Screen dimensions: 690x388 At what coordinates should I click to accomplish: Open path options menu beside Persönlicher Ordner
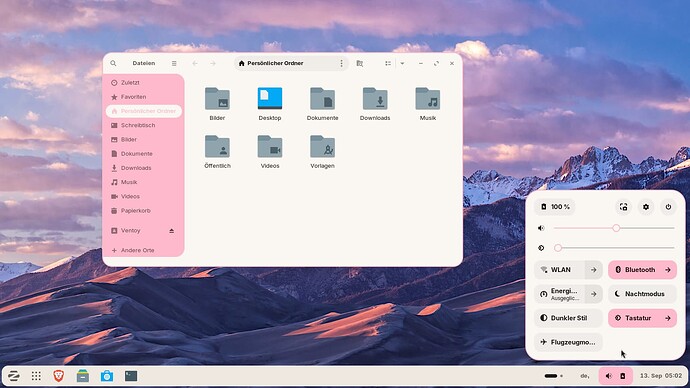pyautogui.click(x=341, y=63)
